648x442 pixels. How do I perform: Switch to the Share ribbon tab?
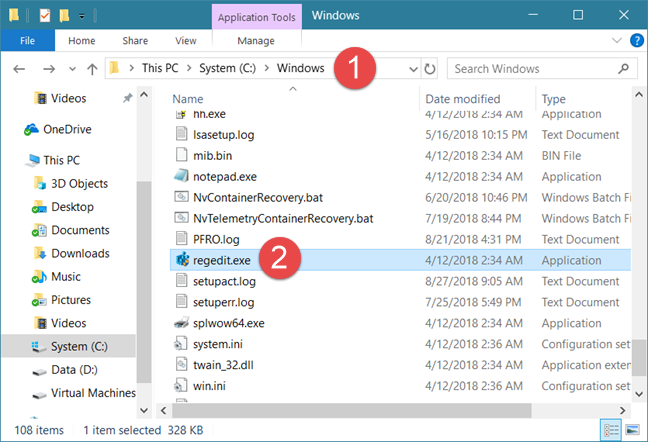click(135, 40)
